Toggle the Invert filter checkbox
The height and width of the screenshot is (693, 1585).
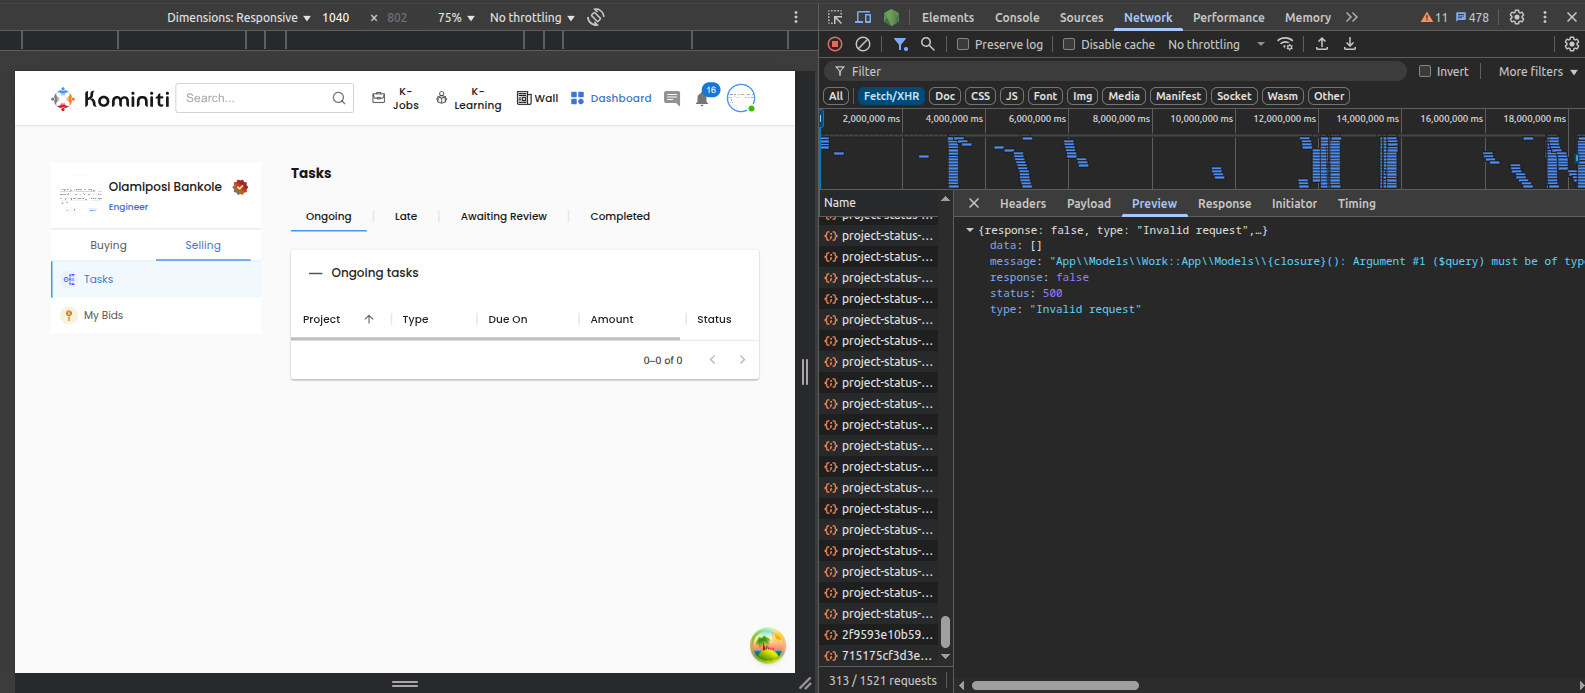point(1425,71)
